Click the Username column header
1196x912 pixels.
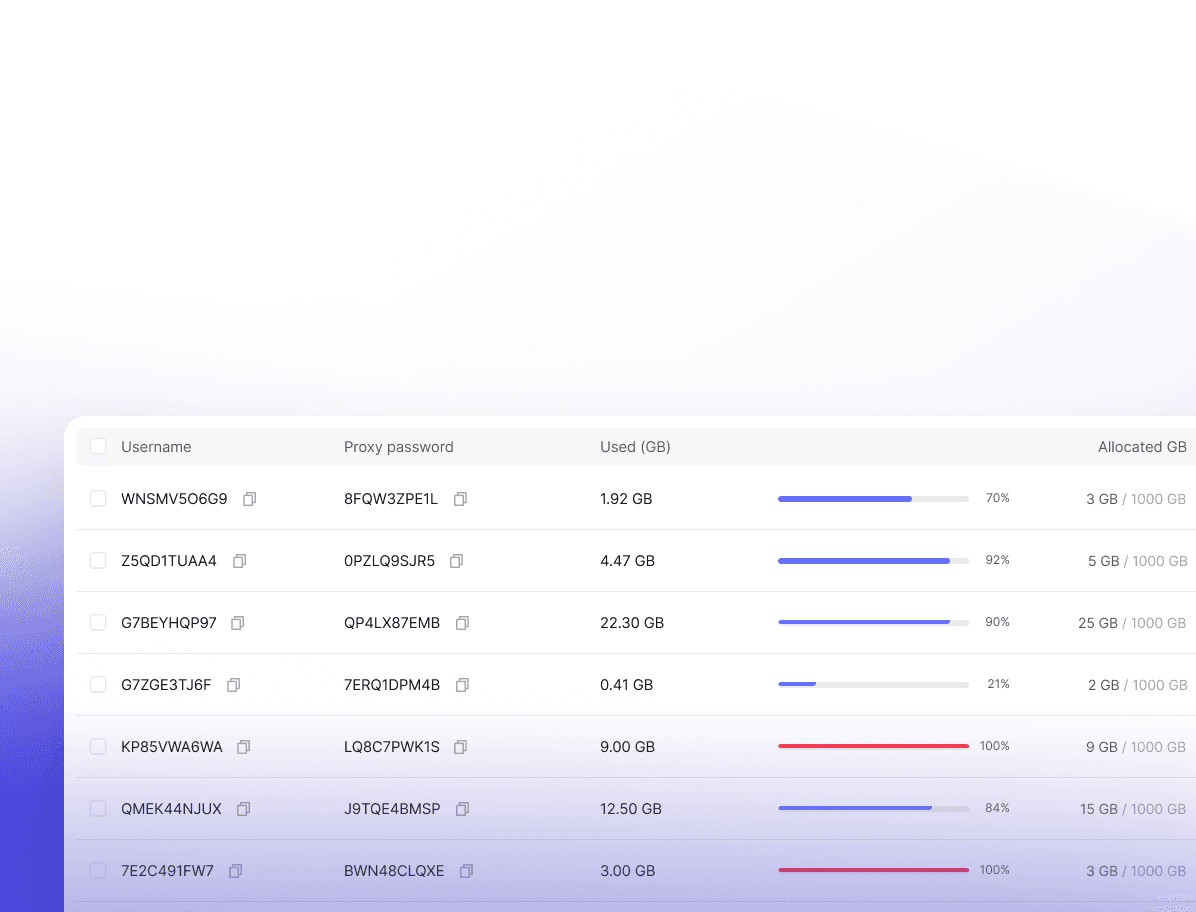[156, 447]
